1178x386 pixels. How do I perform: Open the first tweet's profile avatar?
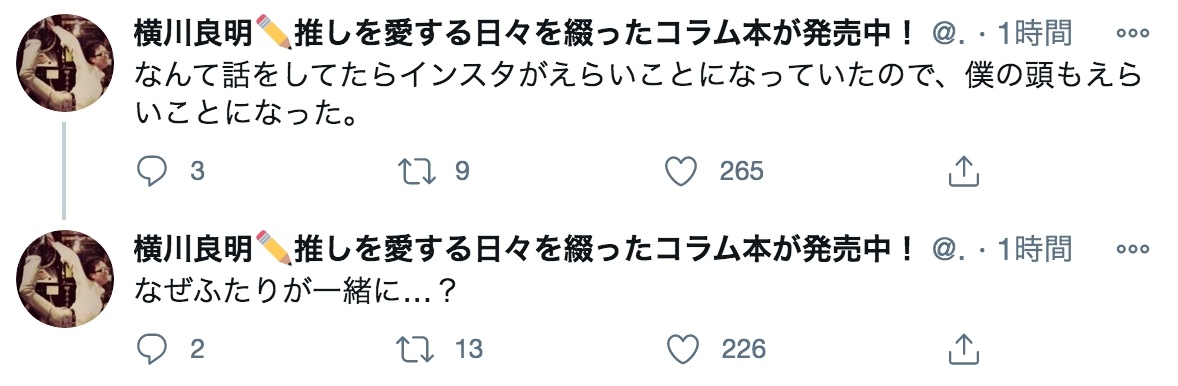point(65,63)
